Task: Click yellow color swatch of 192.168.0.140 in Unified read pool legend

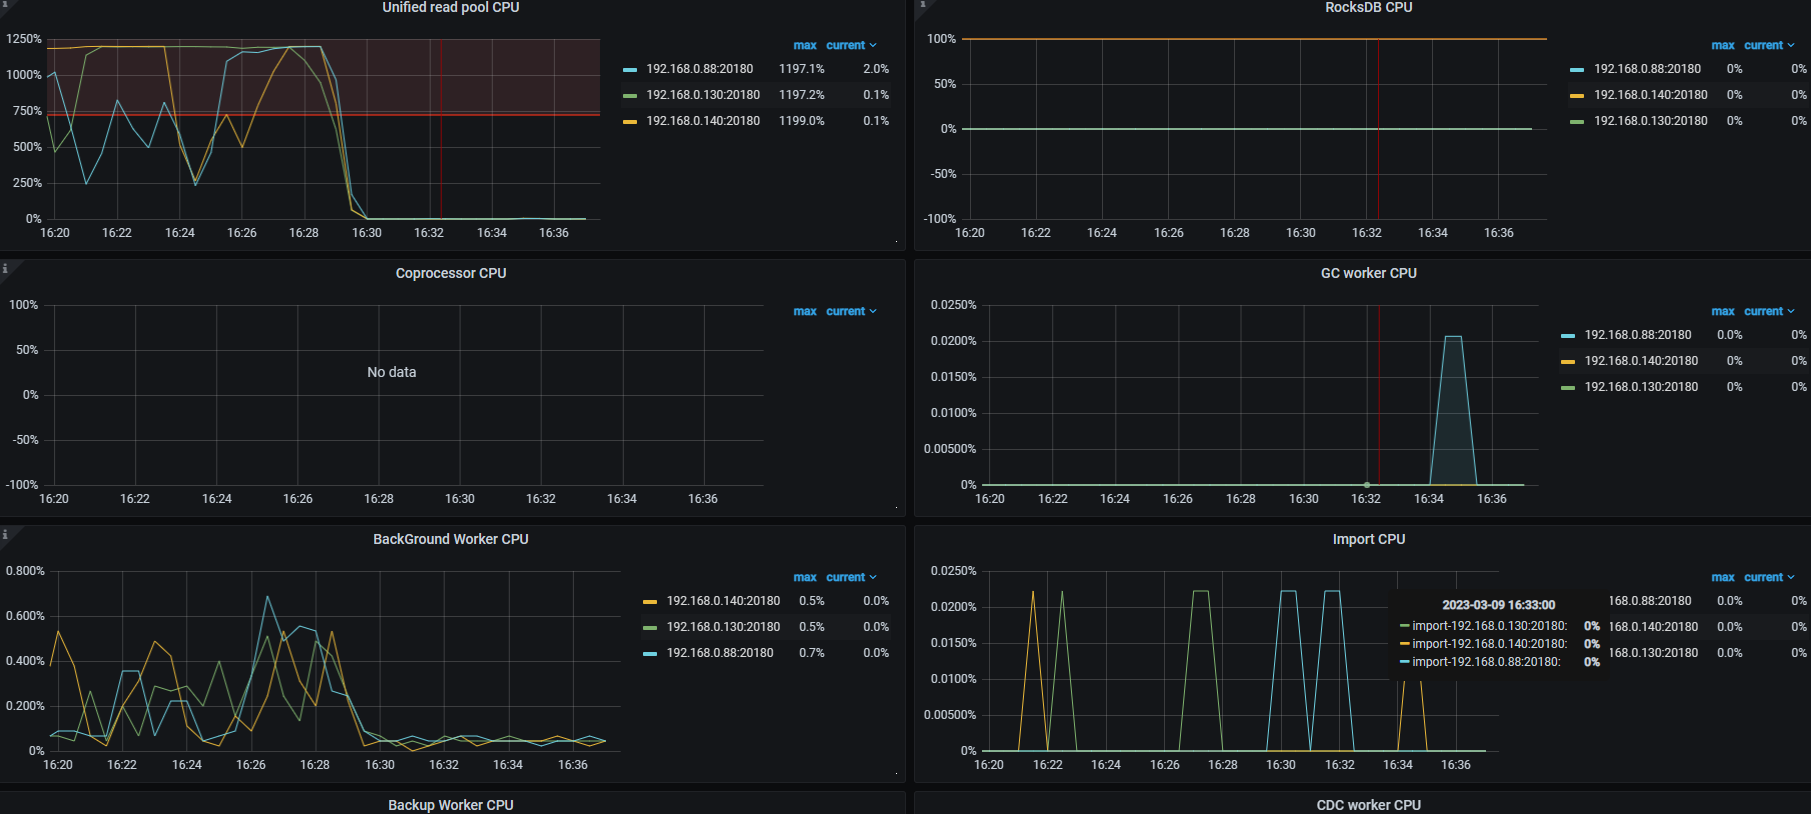Action: [630, 122]
